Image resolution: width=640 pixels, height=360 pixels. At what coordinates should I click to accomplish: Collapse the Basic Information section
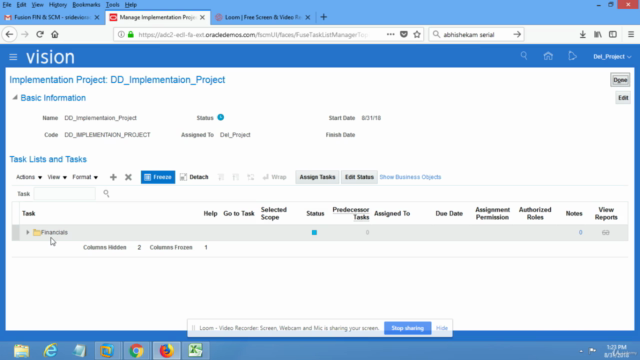(15, 98)
